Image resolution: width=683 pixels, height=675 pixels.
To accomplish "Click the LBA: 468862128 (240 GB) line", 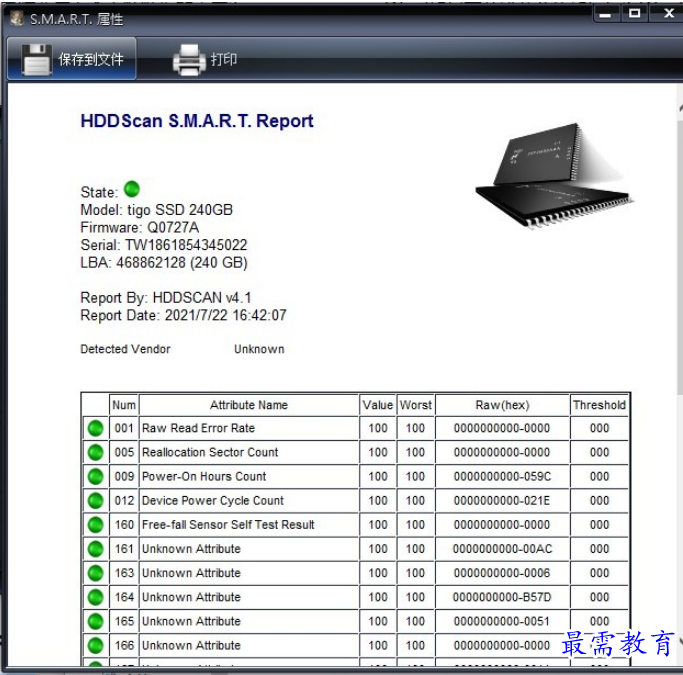I will pyautogui.click(x=164, y=263).
